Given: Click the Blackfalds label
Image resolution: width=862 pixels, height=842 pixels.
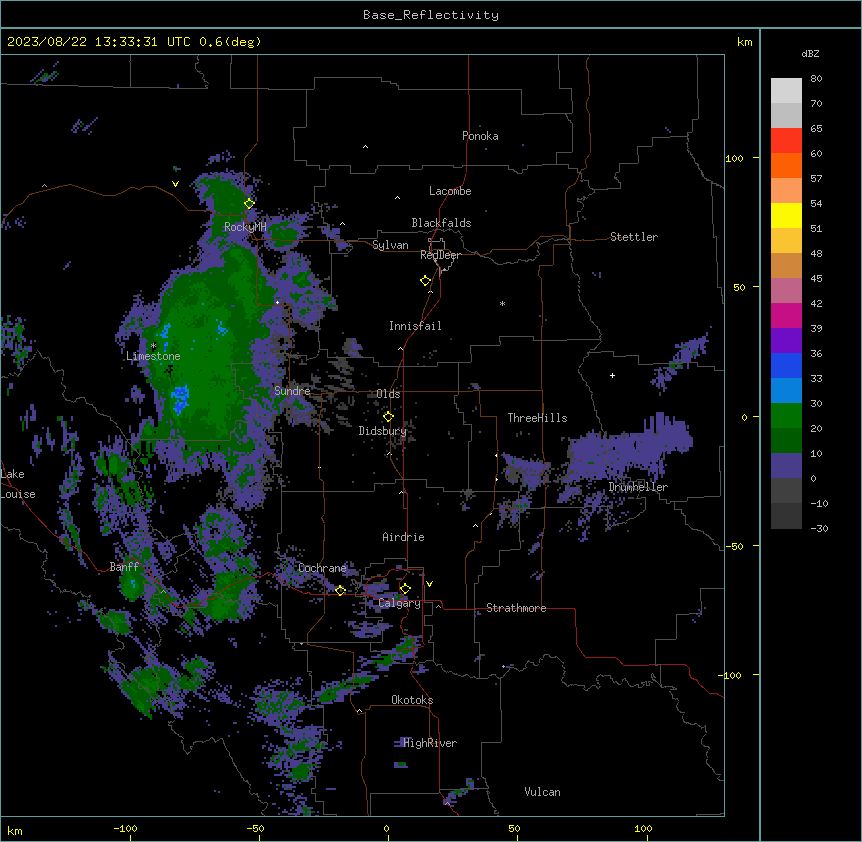Looking at the screenshot, I should click(441, 223).
